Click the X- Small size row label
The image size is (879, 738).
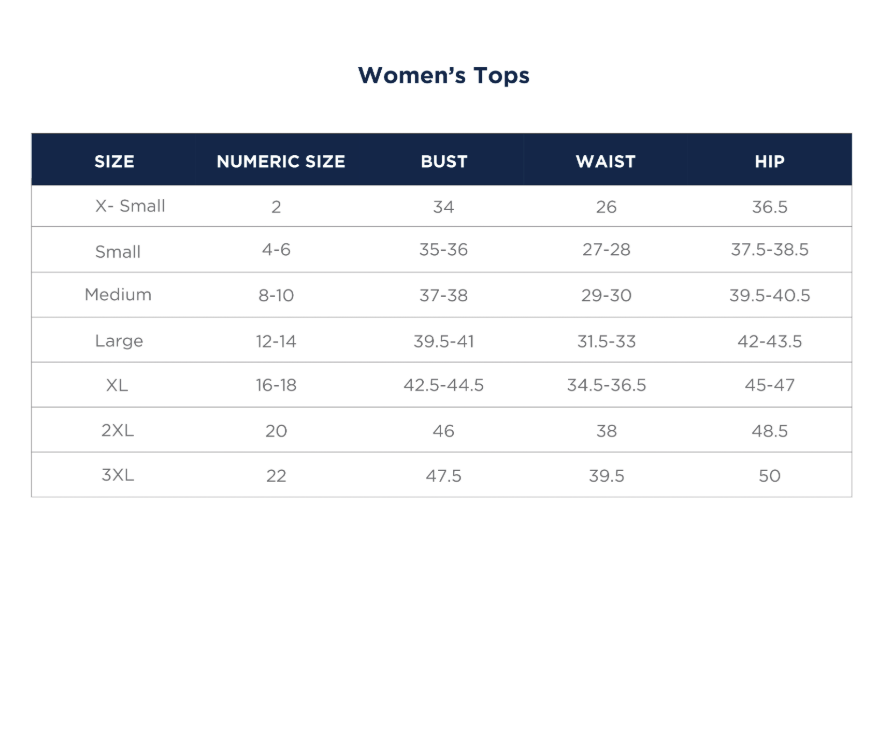pyautogui.click(x=130, y=206)
